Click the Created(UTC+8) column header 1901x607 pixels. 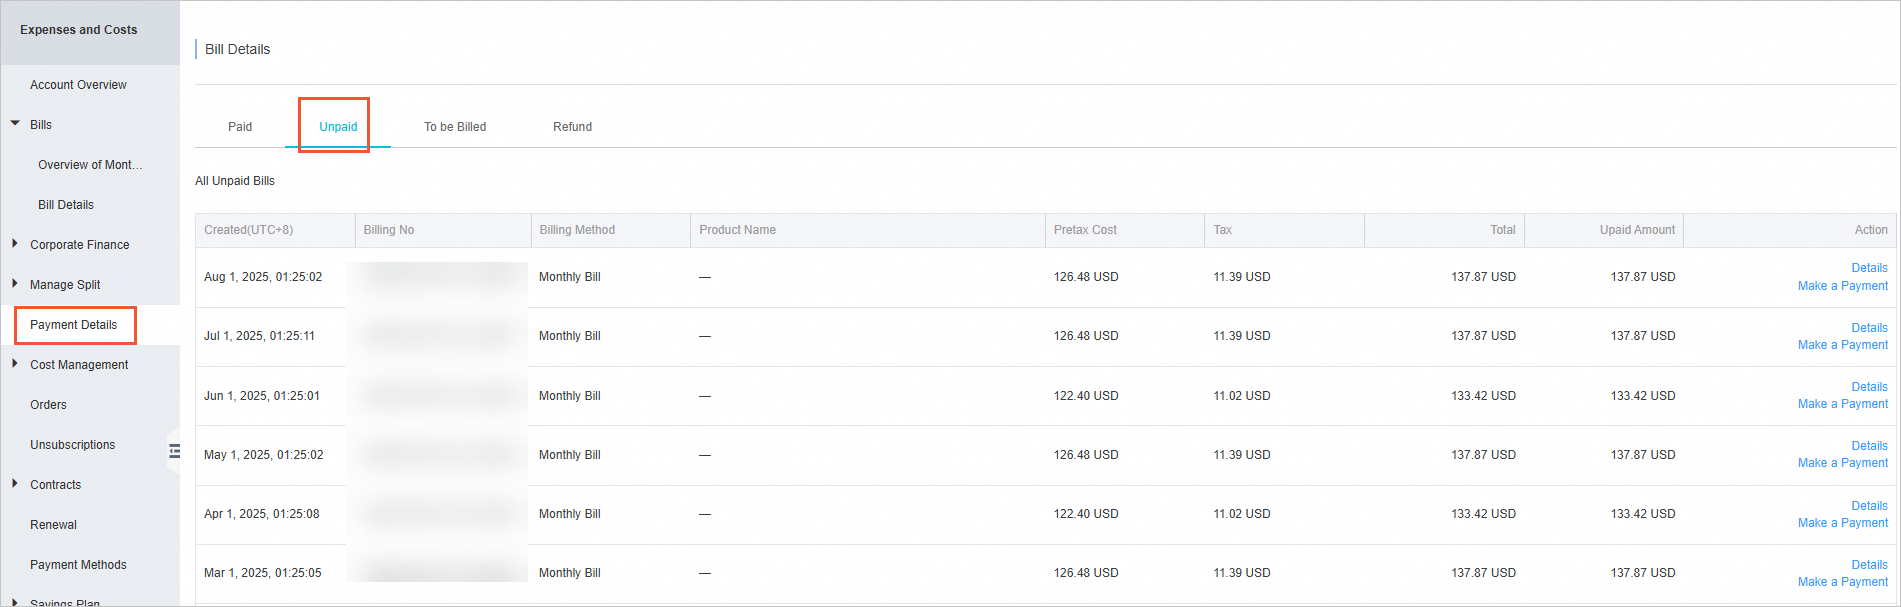pyautogui.click(x=249, y=230)
